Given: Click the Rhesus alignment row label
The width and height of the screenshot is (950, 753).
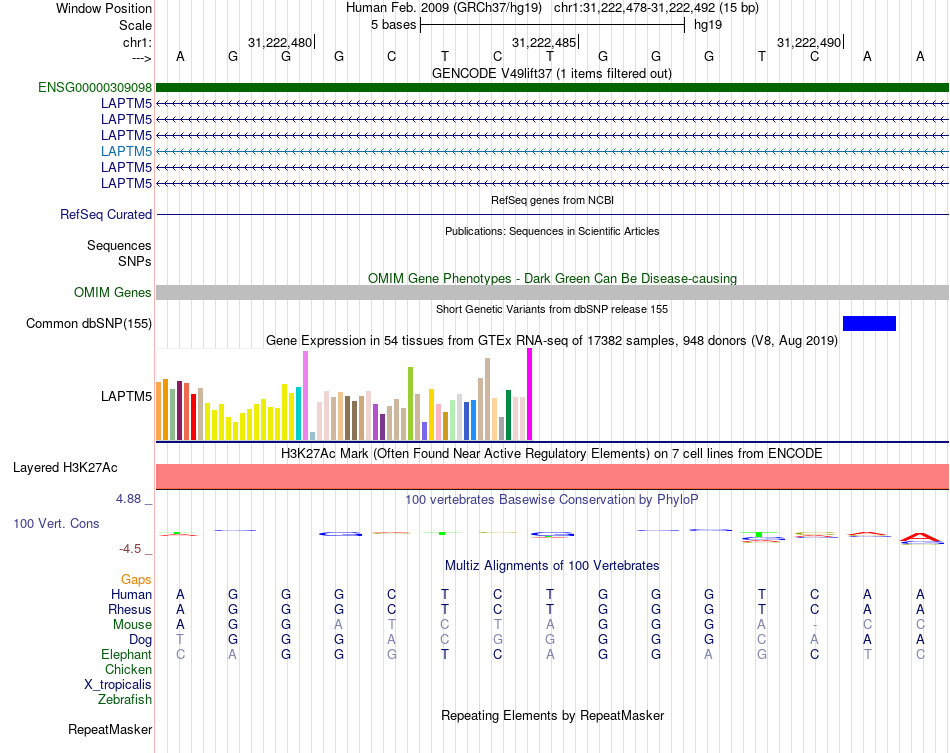Looking at the screenshot, I should coord(130,609).
